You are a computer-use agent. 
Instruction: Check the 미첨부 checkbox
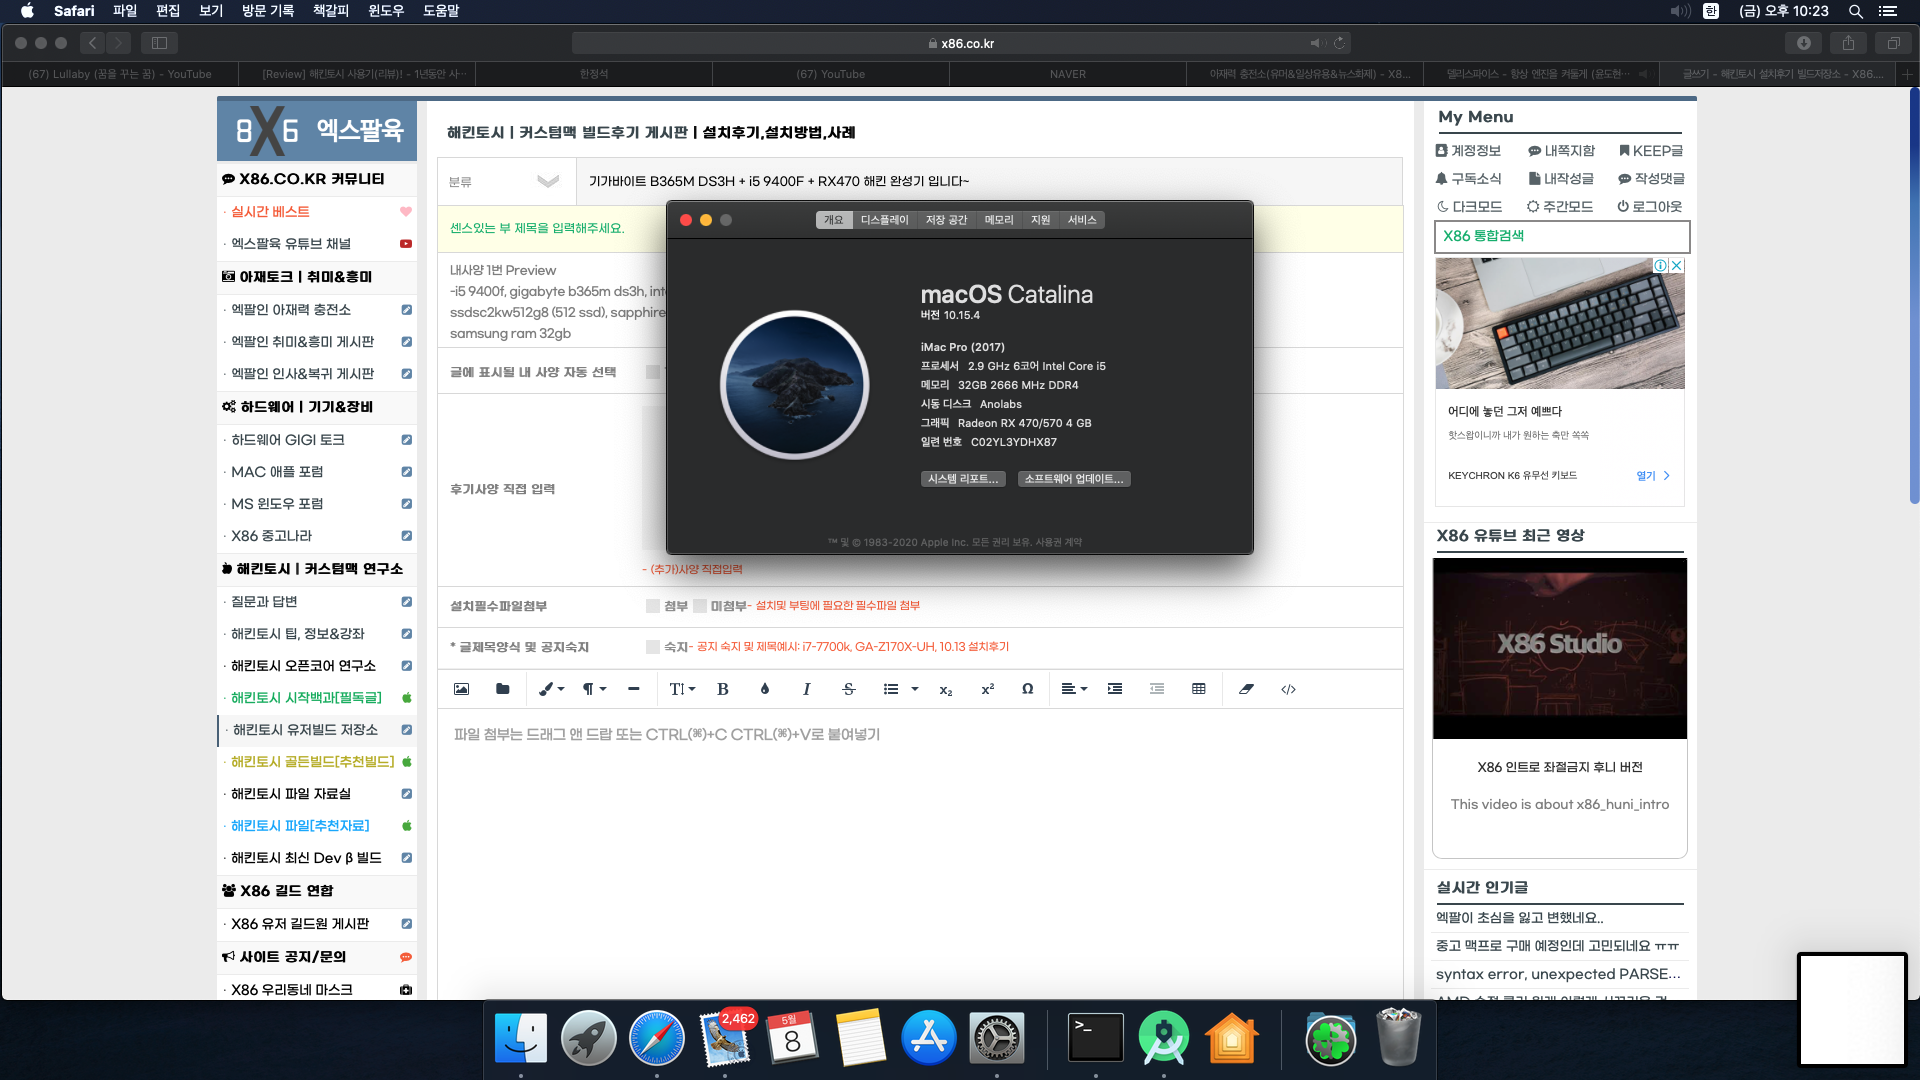pos(700,606)
